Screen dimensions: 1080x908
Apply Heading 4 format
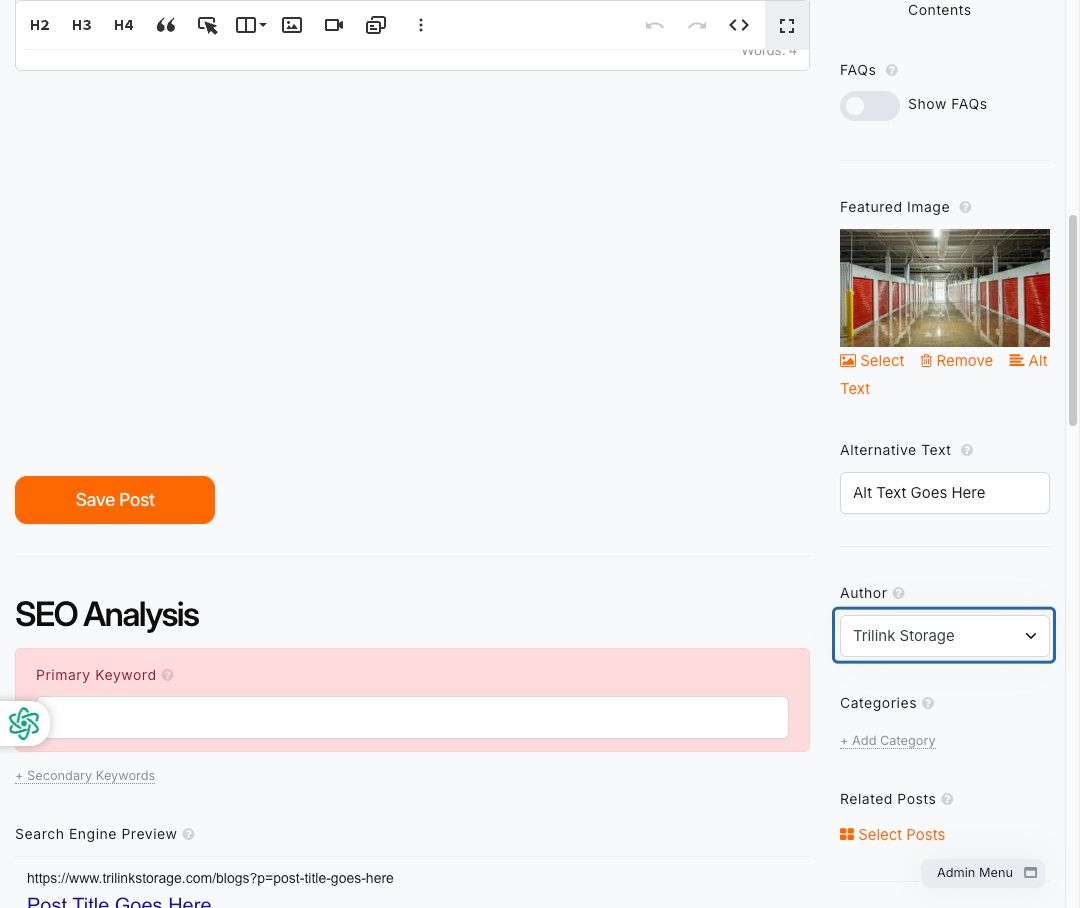(x=123, y=25)
